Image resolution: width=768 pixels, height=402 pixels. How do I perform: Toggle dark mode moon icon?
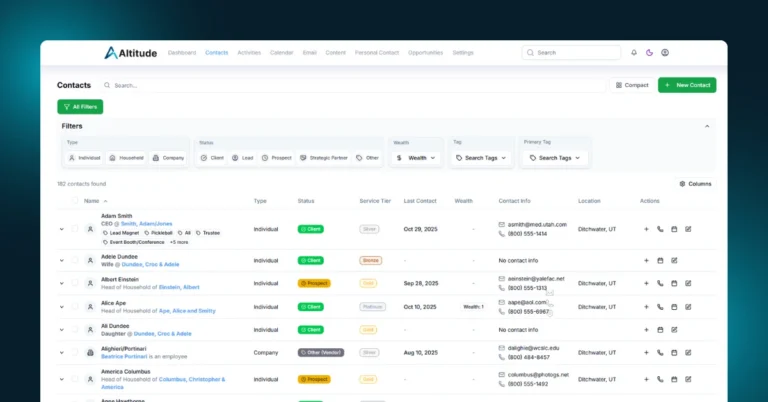[649, 52]
